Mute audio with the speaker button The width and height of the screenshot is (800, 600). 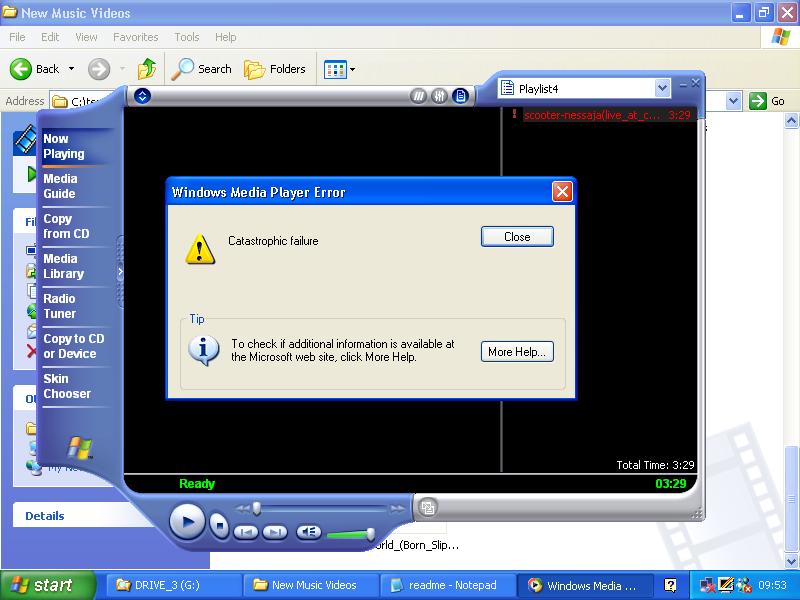[x=308, y=532]
